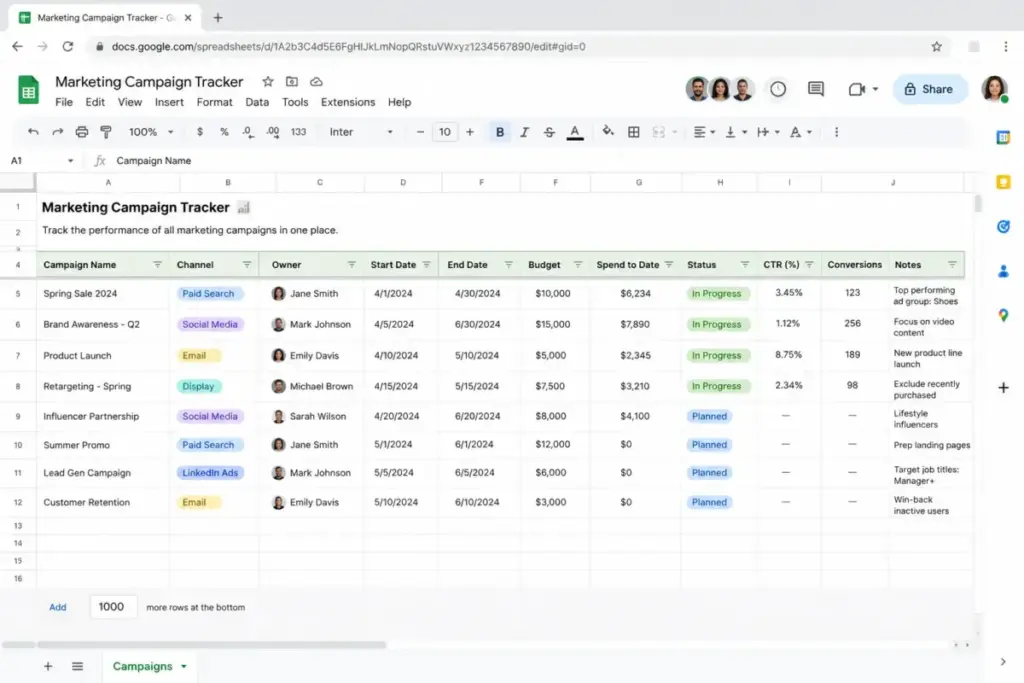Click the font size field showing 10
This screenshot has height=683, width=1024.
coord(445,132)
